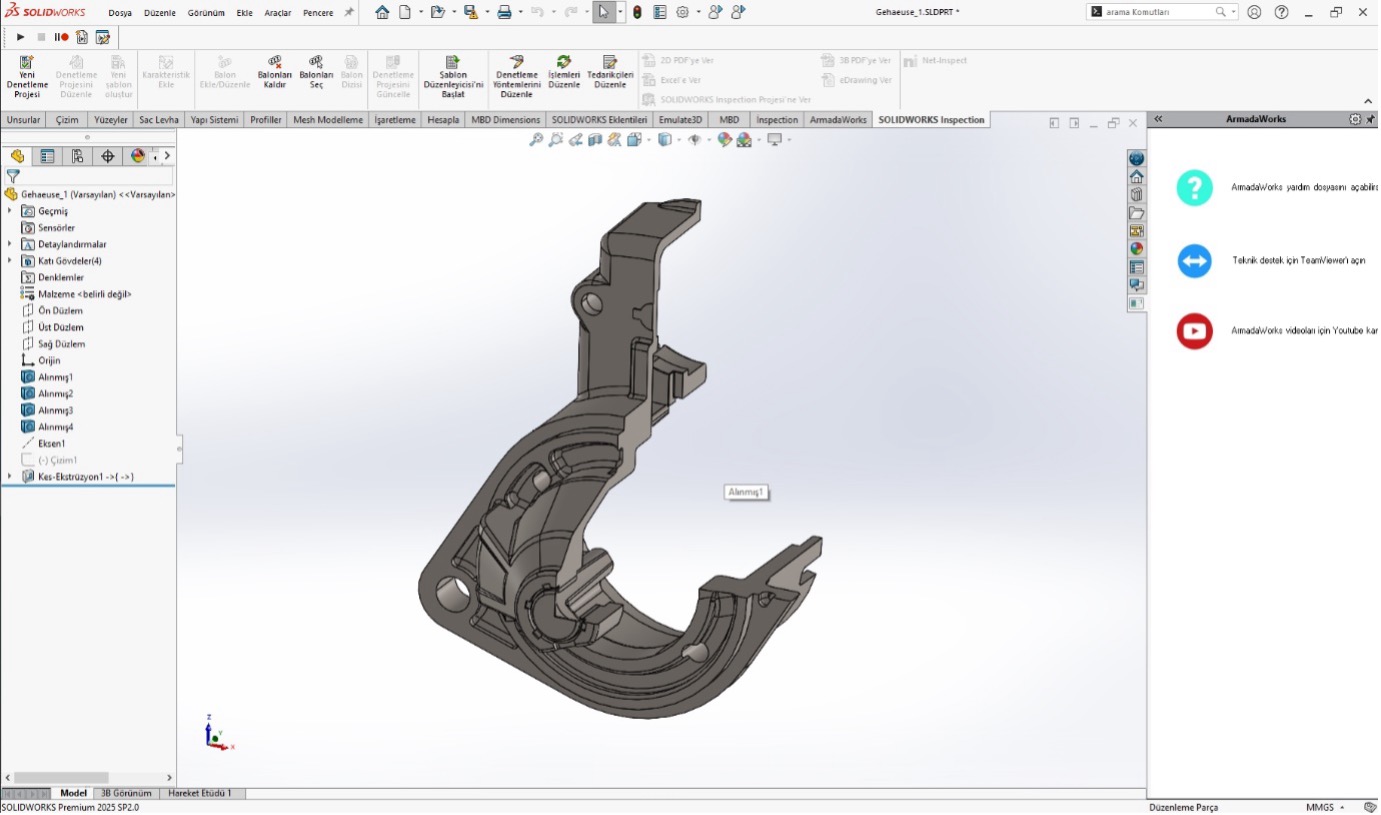Open the Save dropdown arrow
This screenshot has height=815, width=1381.
coord(486,12)
